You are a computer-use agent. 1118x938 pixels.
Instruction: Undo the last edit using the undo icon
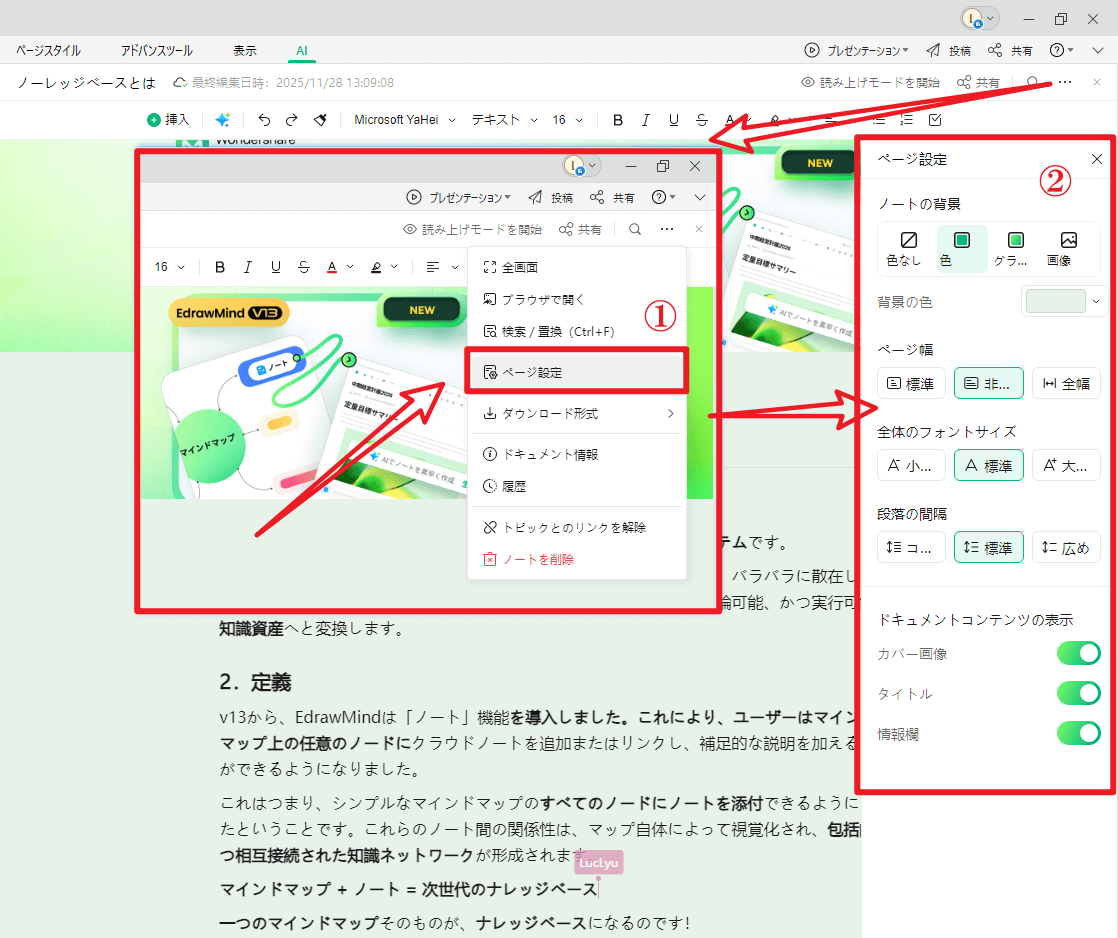pos(264,119)
